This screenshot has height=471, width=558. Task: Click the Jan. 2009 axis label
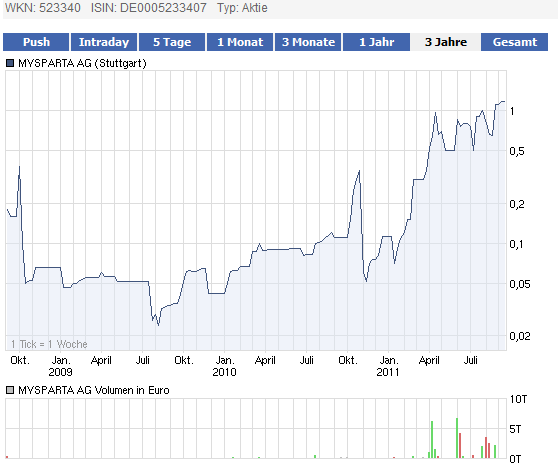coord(60,366)
